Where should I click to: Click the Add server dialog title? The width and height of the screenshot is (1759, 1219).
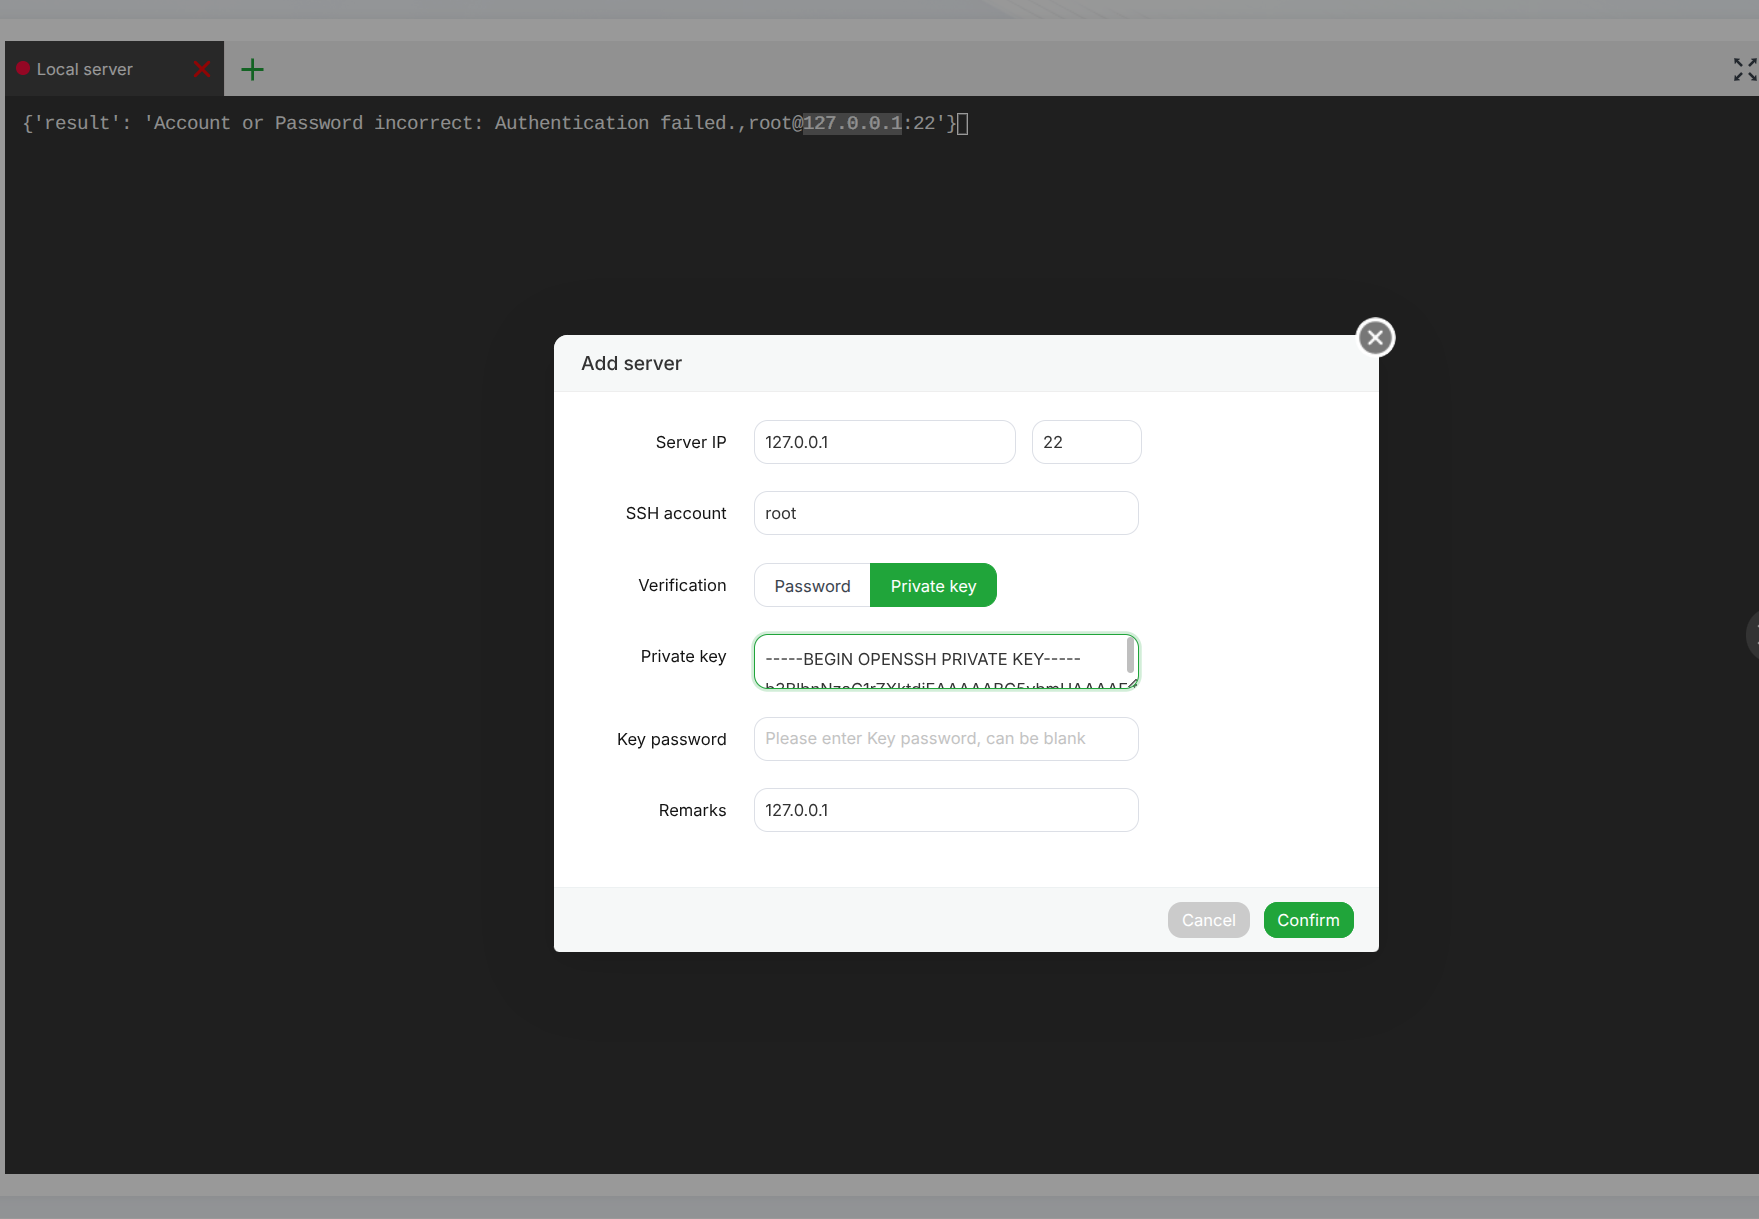(631, 363)
